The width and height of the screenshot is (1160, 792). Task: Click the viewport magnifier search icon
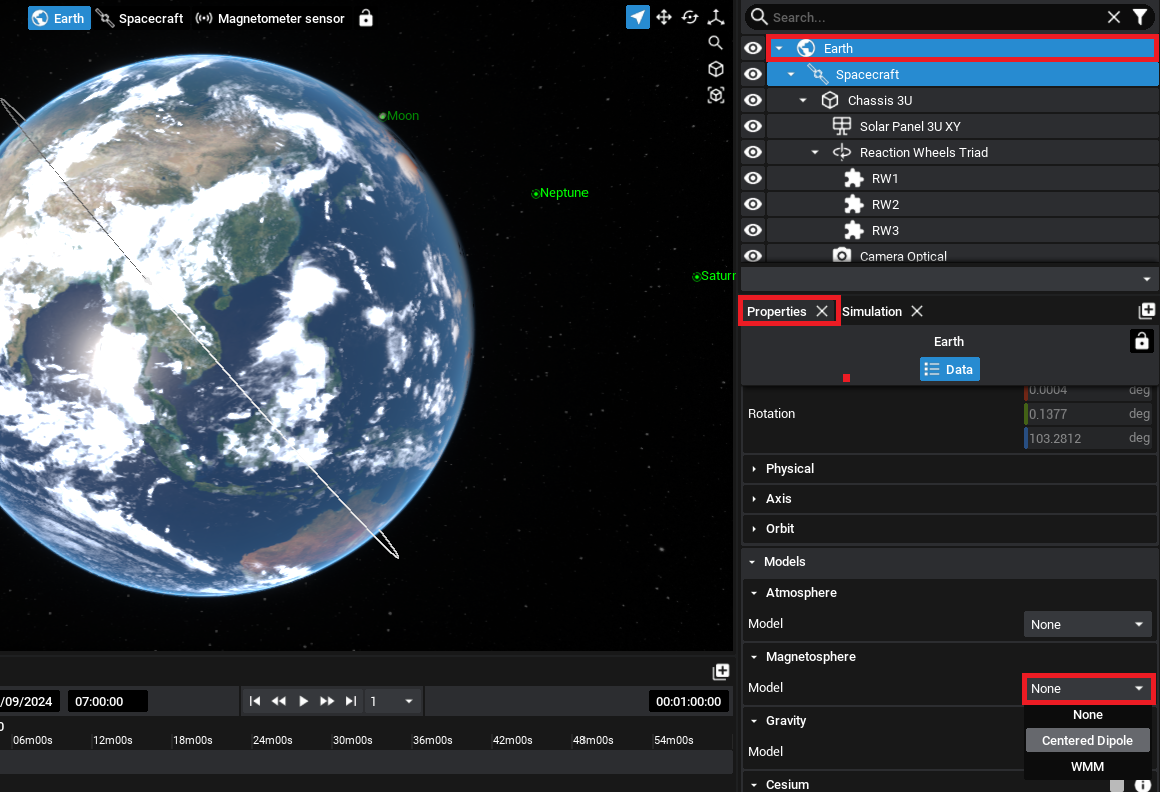click(715, 42)
